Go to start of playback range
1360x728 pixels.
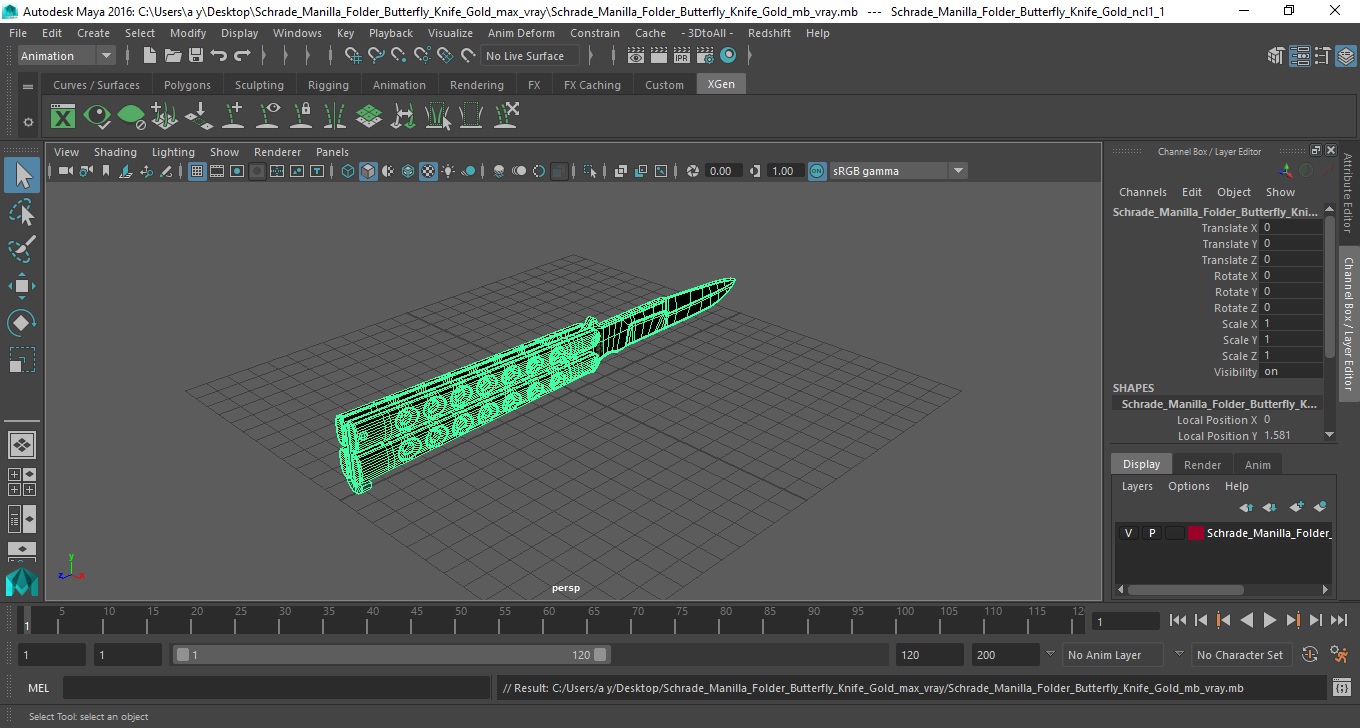pyautogui.click(x=1178, y=621)
